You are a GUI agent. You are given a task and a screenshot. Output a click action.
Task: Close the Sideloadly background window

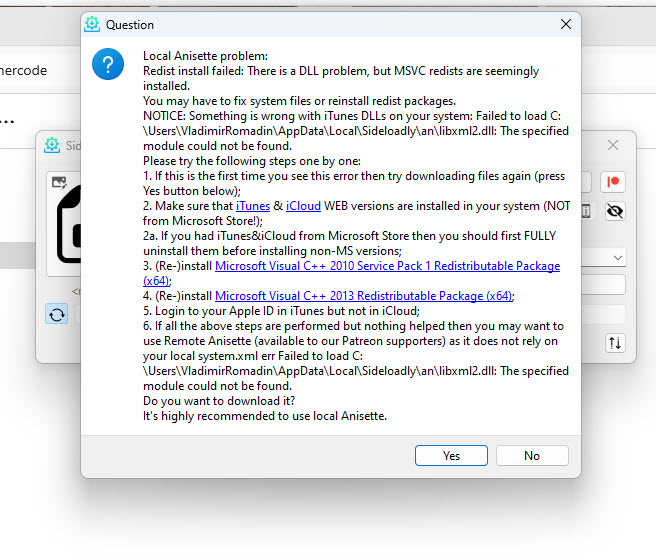click(x=613, y=145)
